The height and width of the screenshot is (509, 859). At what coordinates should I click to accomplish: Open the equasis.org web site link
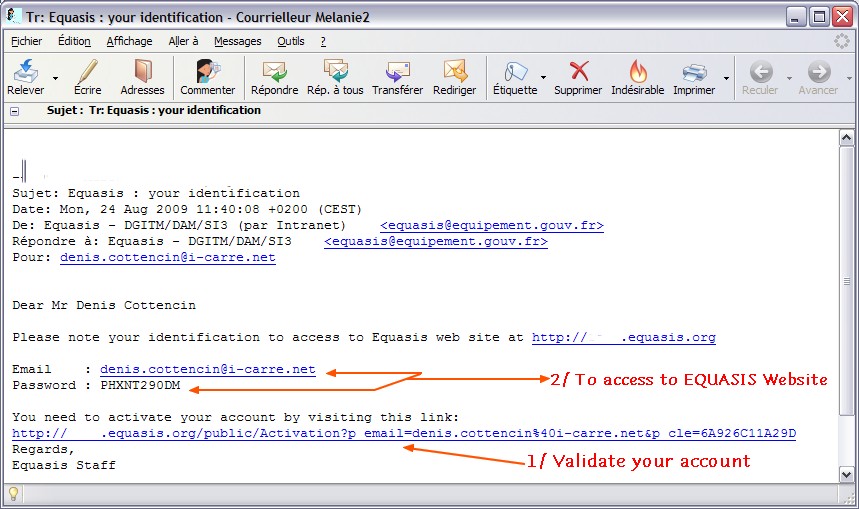click(x=624, y=337)
